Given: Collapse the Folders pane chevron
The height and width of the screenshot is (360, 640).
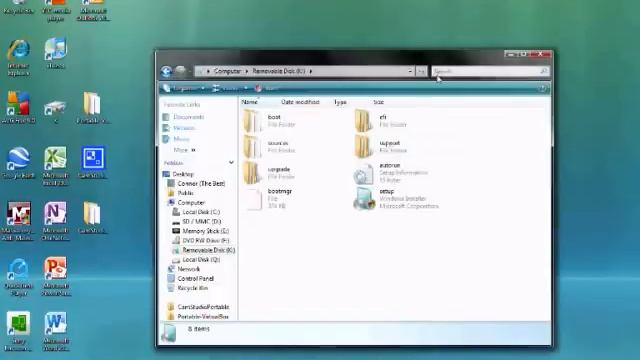Looking at the screenshot, I should 231,162.
